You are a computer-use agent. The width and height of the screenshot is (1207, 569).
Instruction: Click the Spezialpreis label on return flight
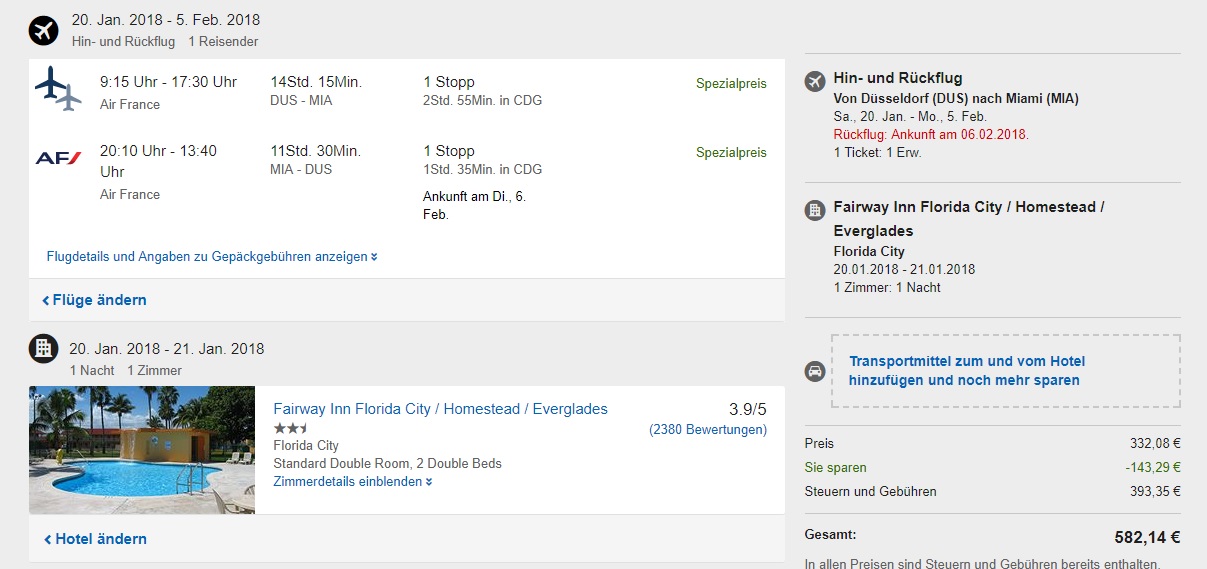click(731, 153)
